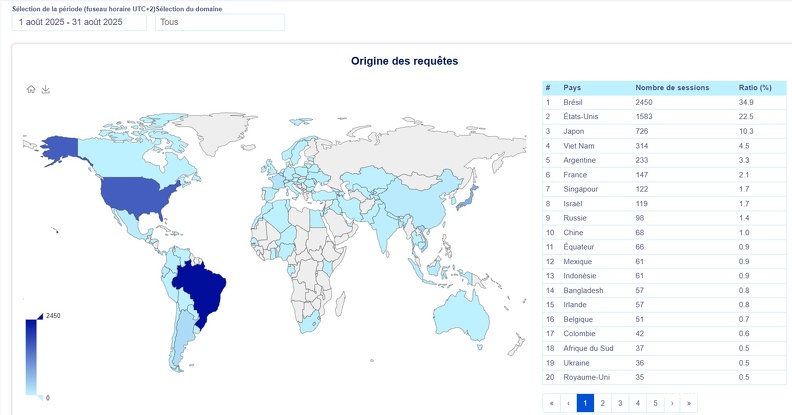Open the domain selection dropdown 'Tous'
792x415 pixels.
tap(219, 22)
